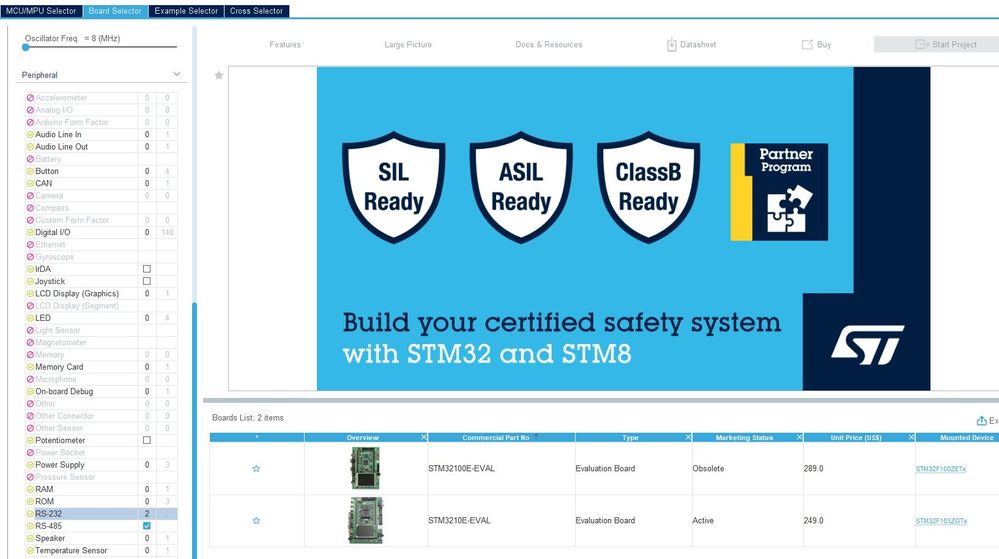Click the Datasheet download icon
This screenshot has width=999, height=559.
coord(672,45)
